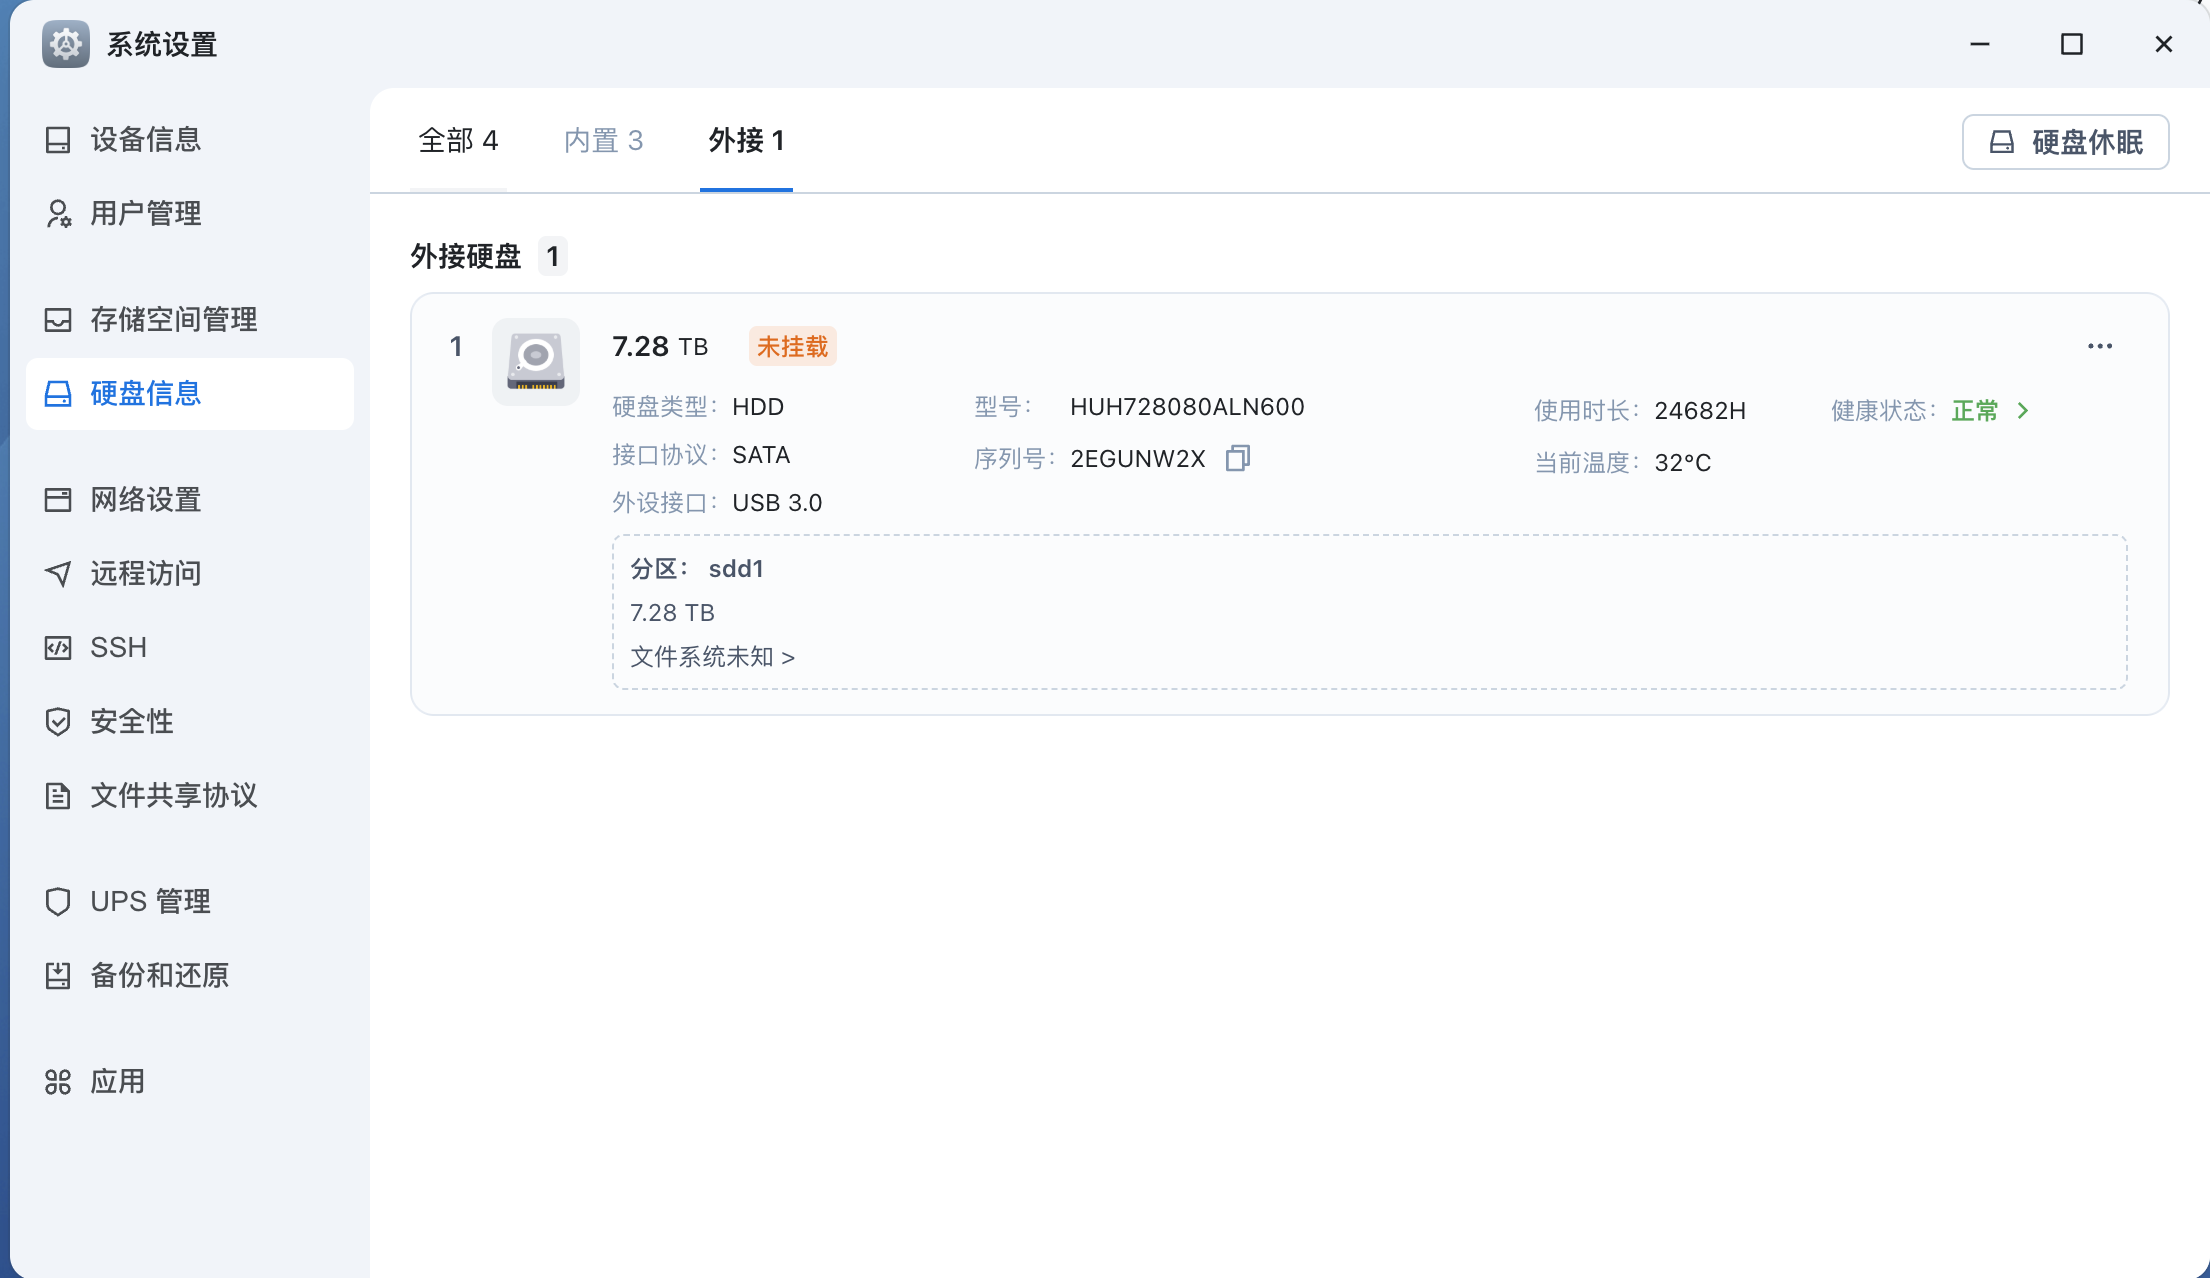2210x1278 pixels.
Task: Click the 7.28 TB disk capacity heading
Action: click(x=660, y=346)
